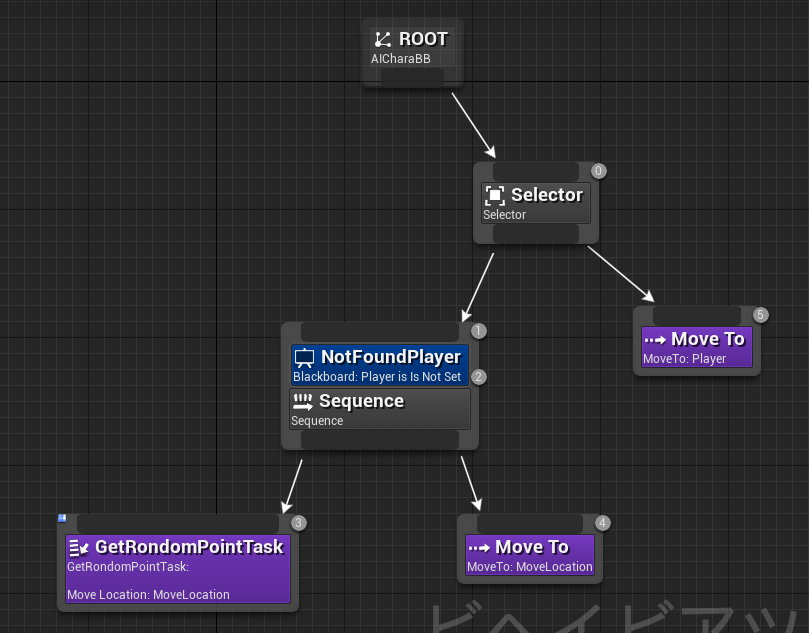Click the GetRondomPointTask task icon

click(x=78, y=548)
